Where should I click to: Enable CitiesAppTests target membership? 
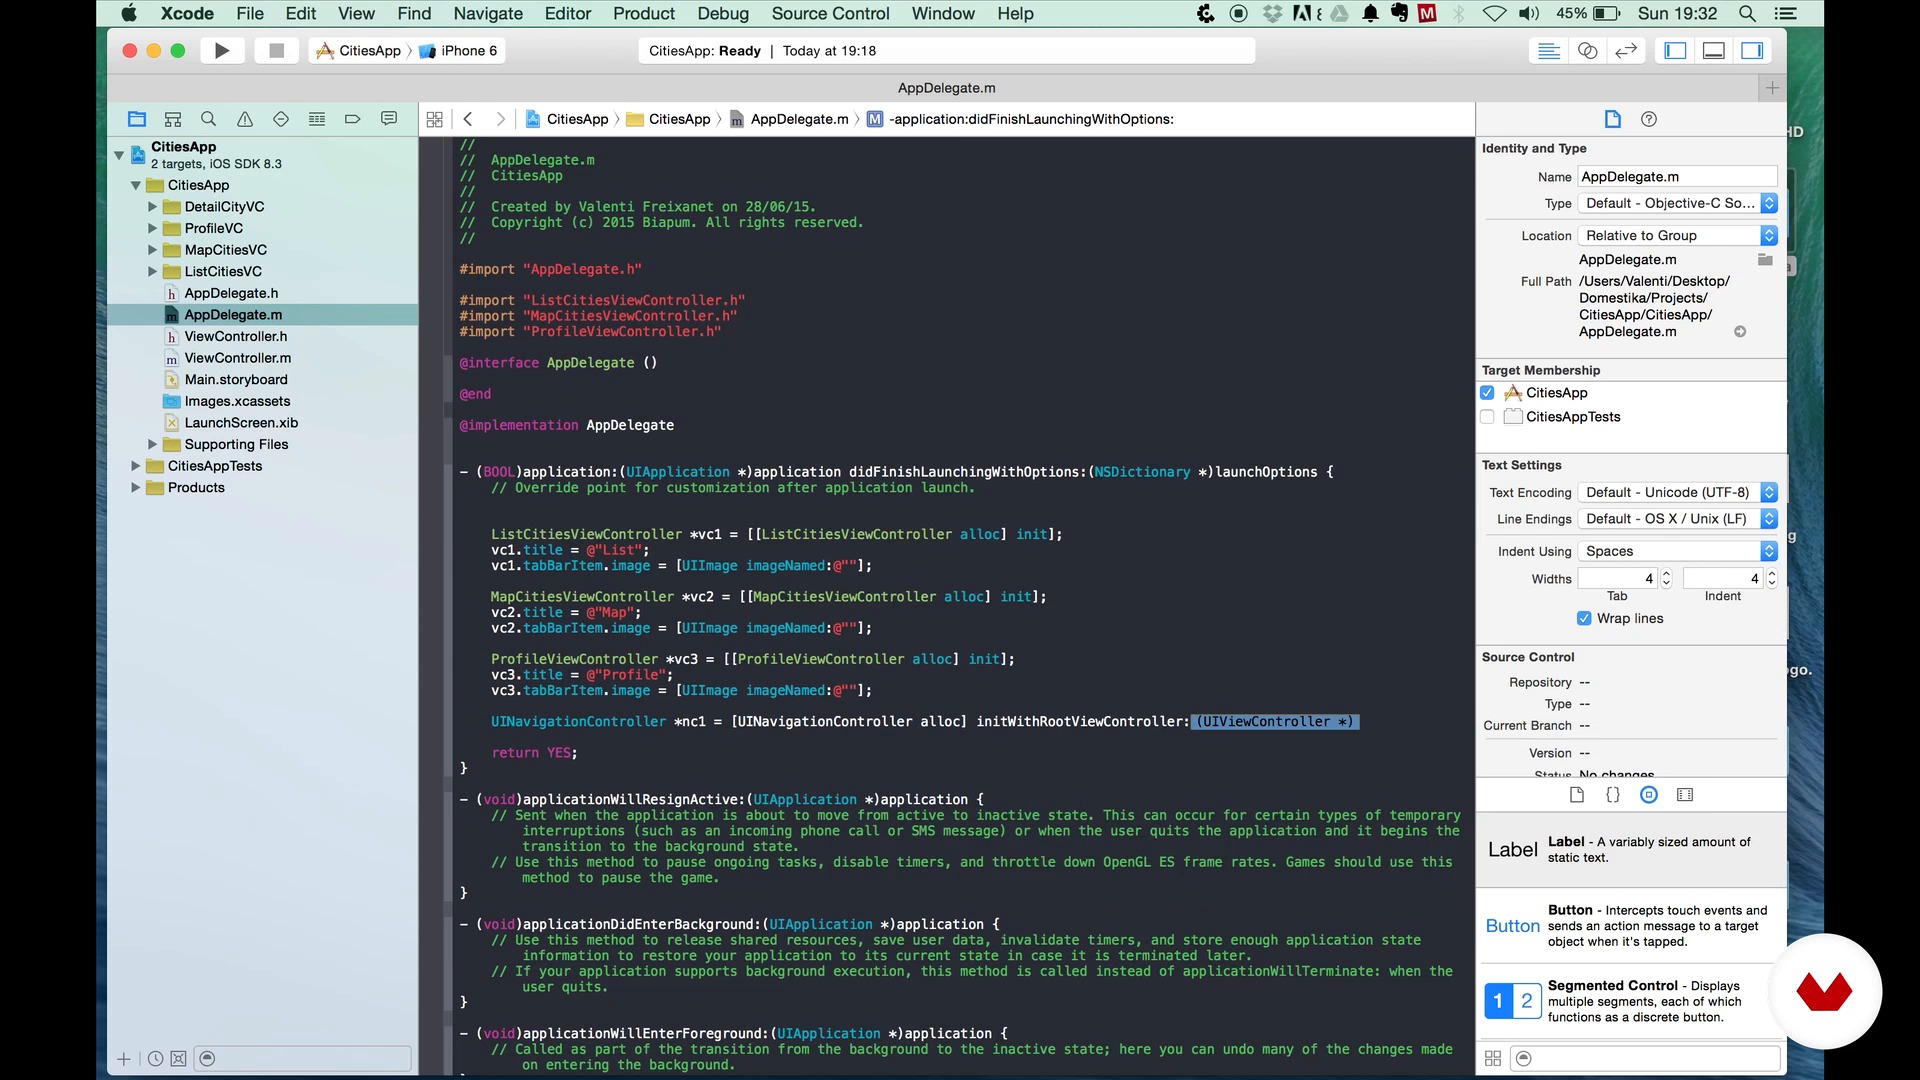[1487, 417]
